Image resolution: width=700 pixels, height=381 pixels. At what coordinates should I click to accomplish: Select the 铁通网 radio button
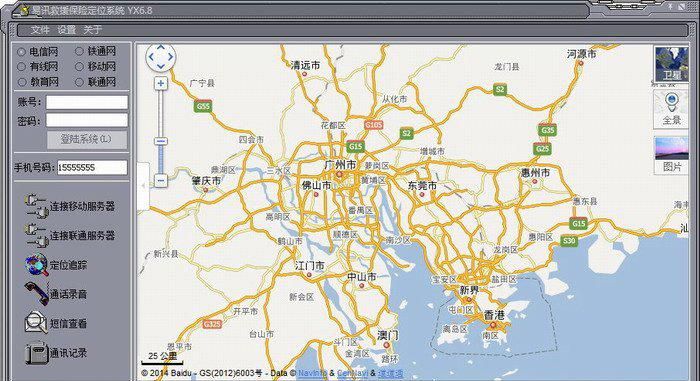tap(79, 51)
